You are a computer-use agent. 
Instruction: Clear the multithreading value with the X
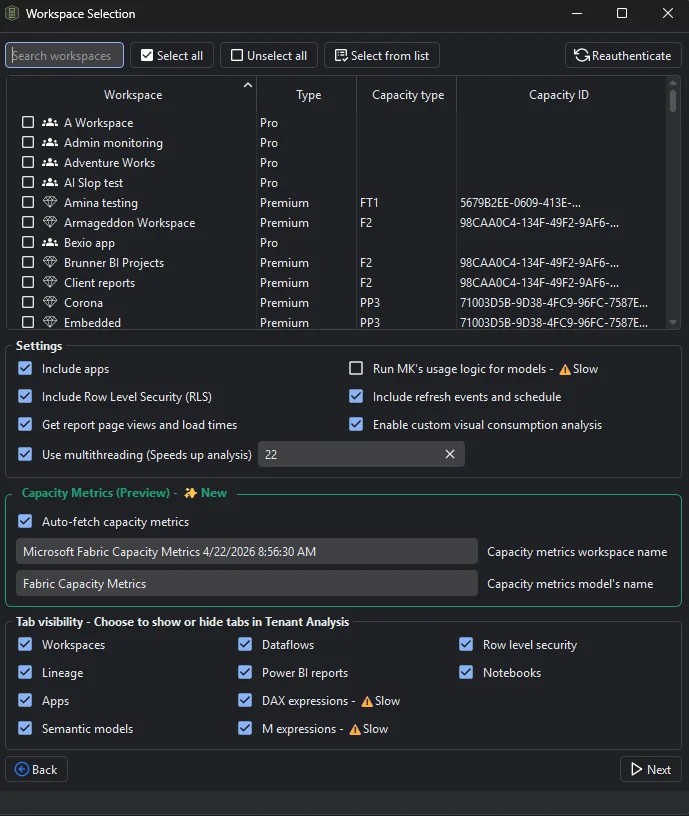click(x=450, y=454)
